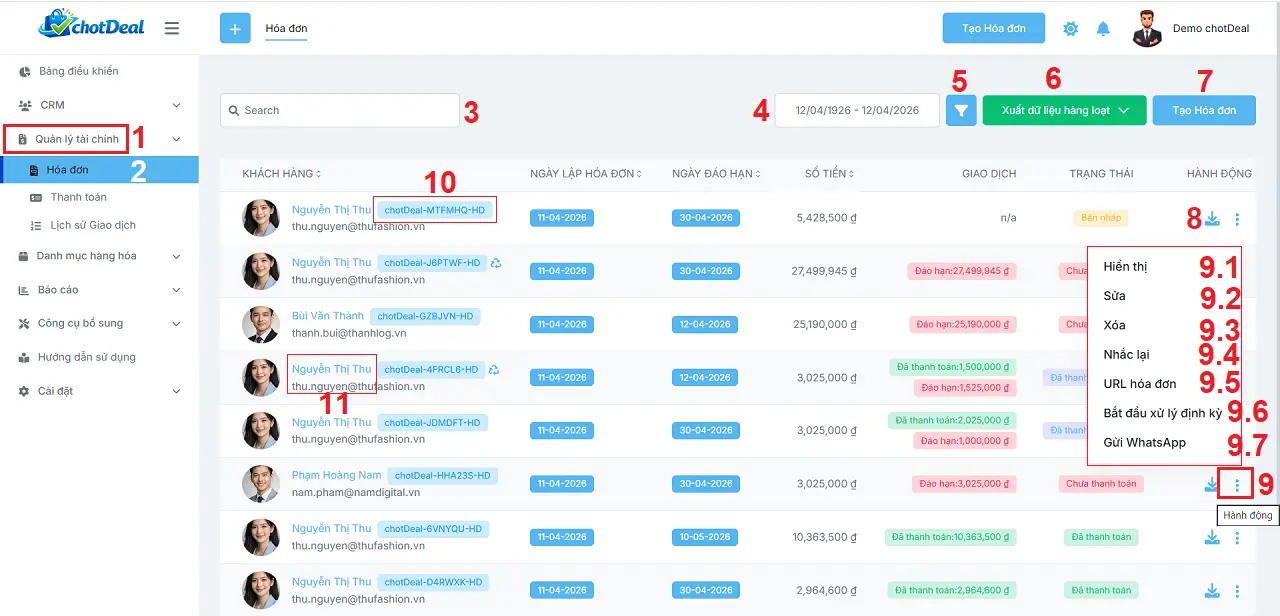Click the blue plus icon button
This screenshot has height=616, width=1280.
tap(235, 29)
